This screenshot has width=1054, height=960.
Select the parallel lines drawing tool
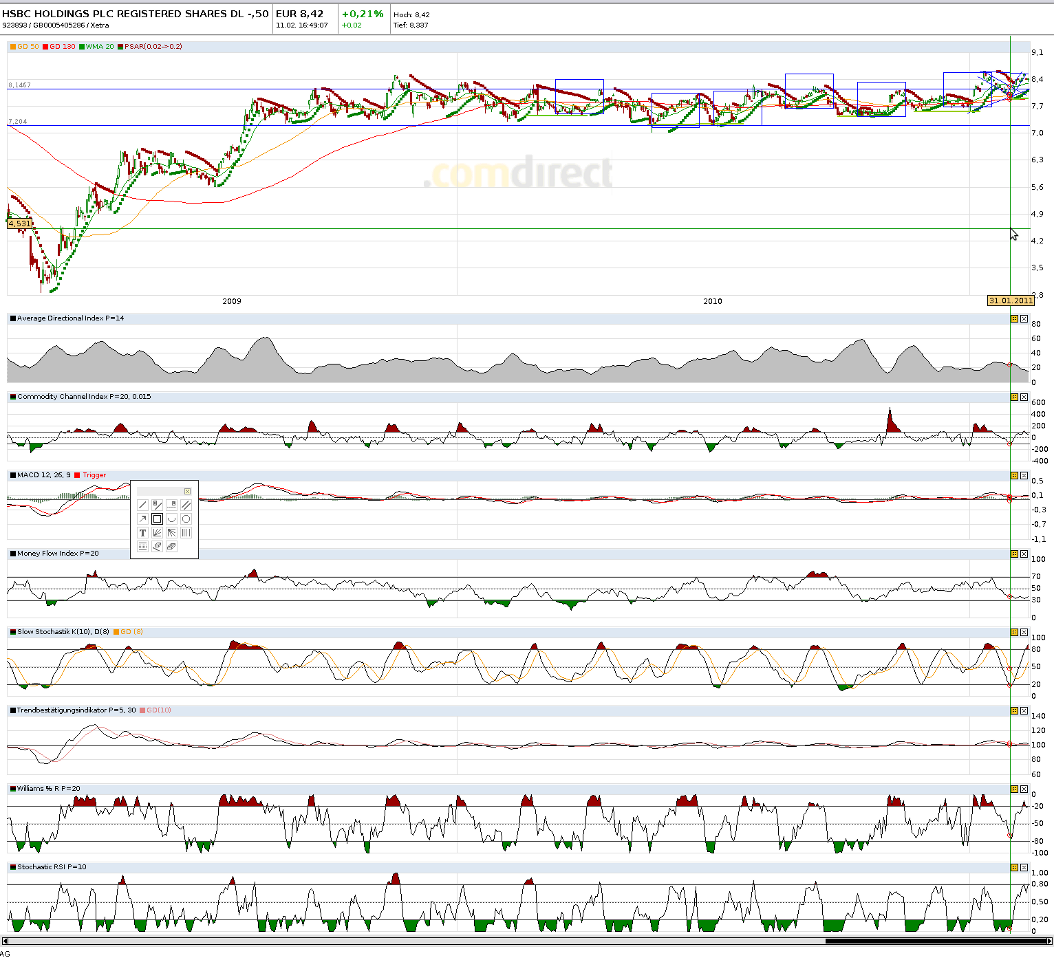tap(186, 505)
